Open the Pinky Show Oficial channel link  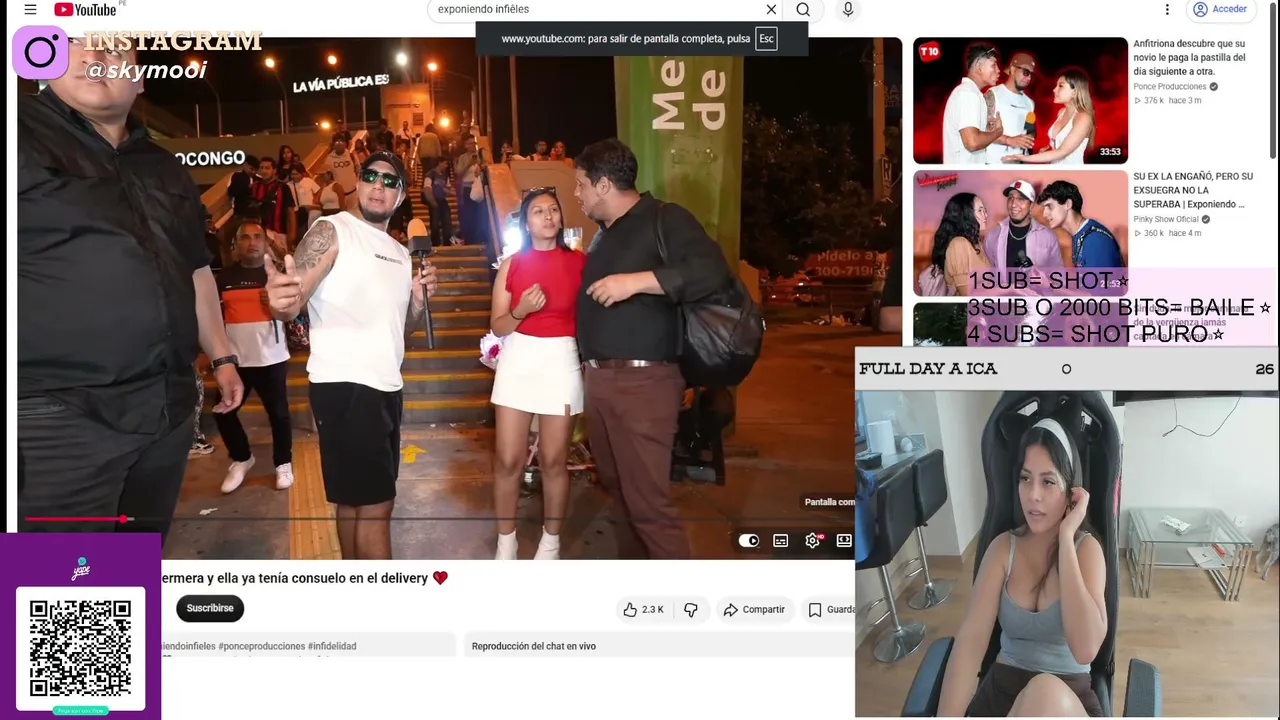pos(1166,219)
